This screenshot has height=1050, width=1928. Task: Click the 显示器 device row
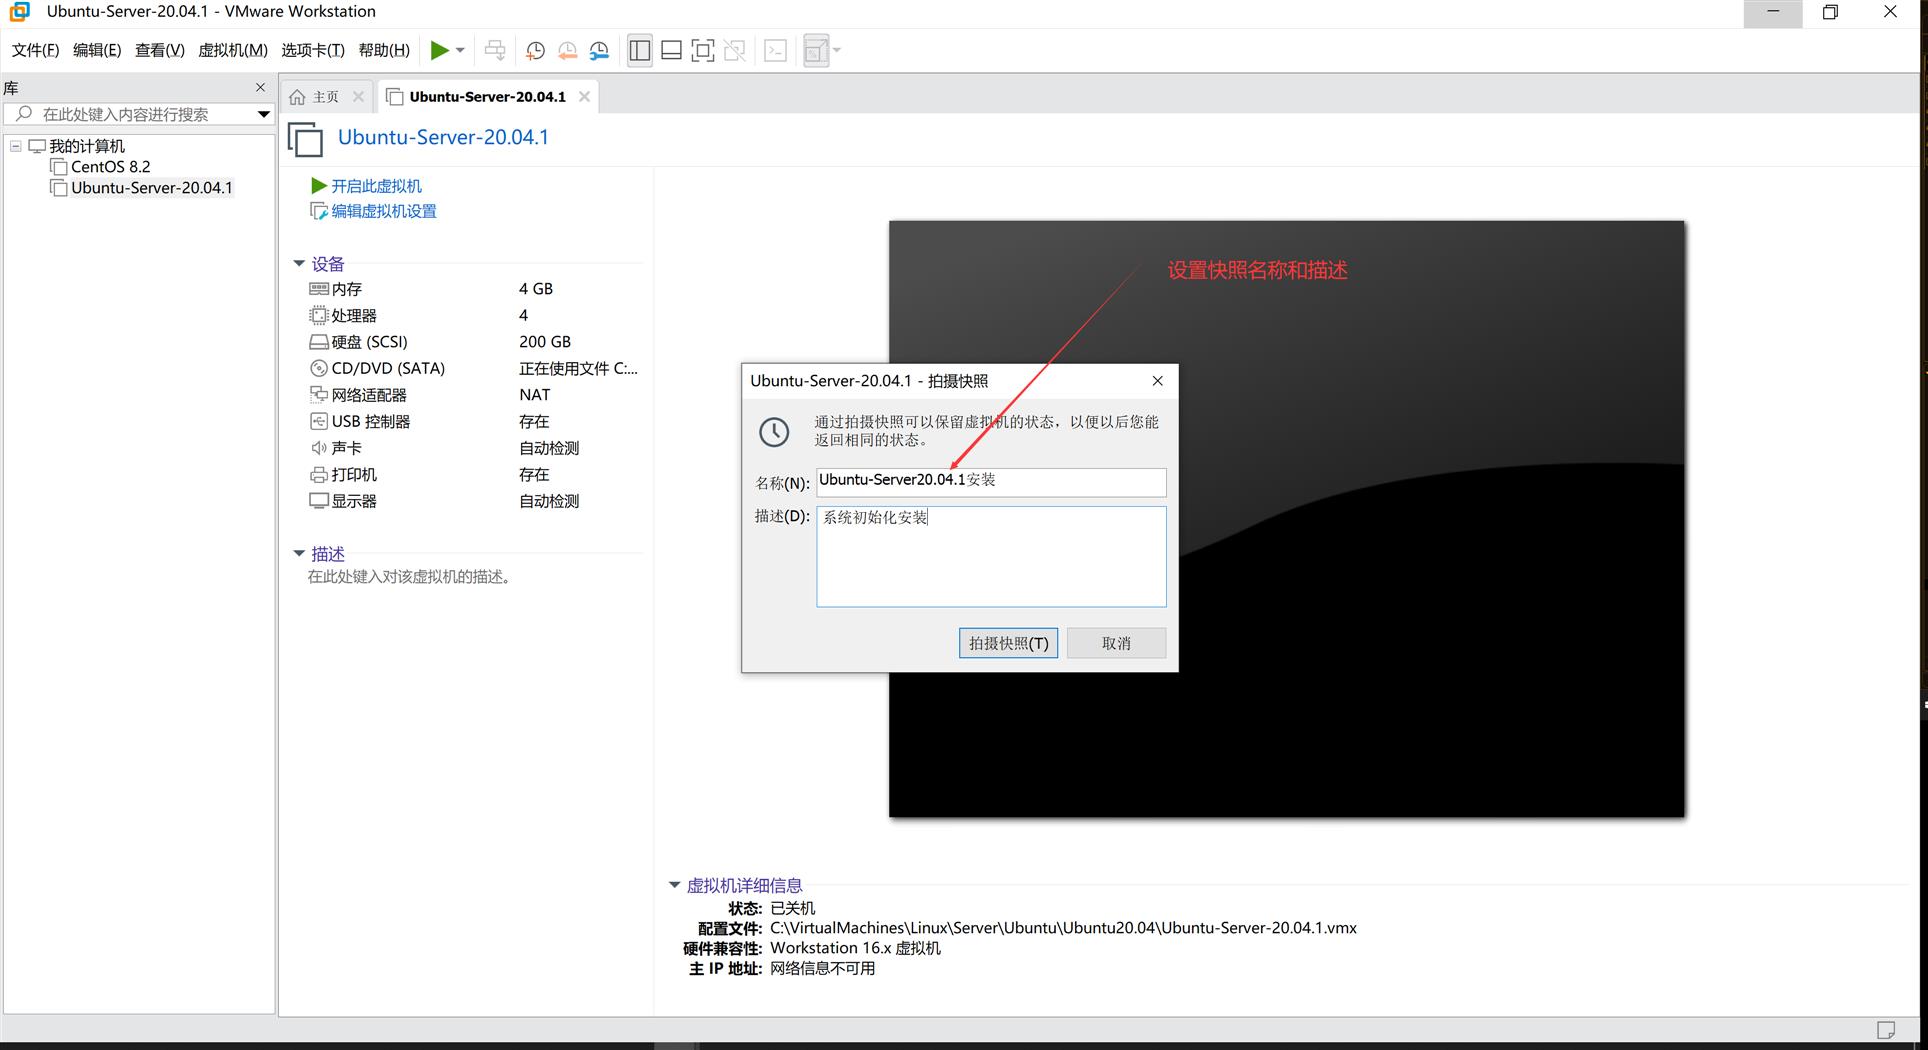click(473, 501)
